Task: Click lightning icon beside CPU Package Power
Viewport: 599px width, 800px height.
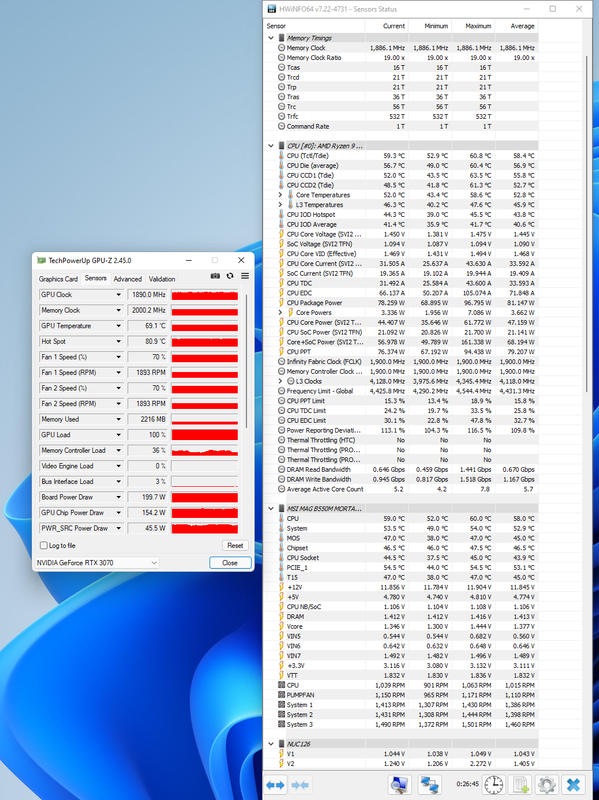Action: coord(281,303)
